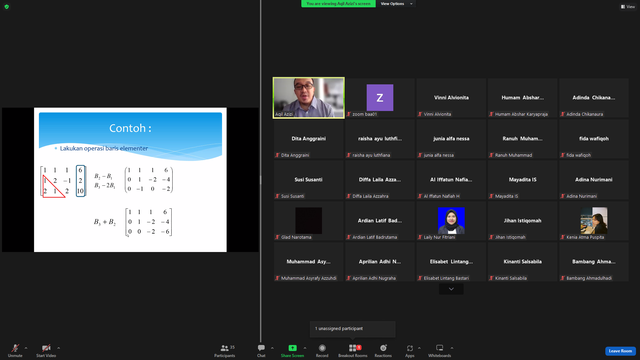The width and height of the screenshot is (640, 360).
Task: Click the View layout button
Action: 628,7
